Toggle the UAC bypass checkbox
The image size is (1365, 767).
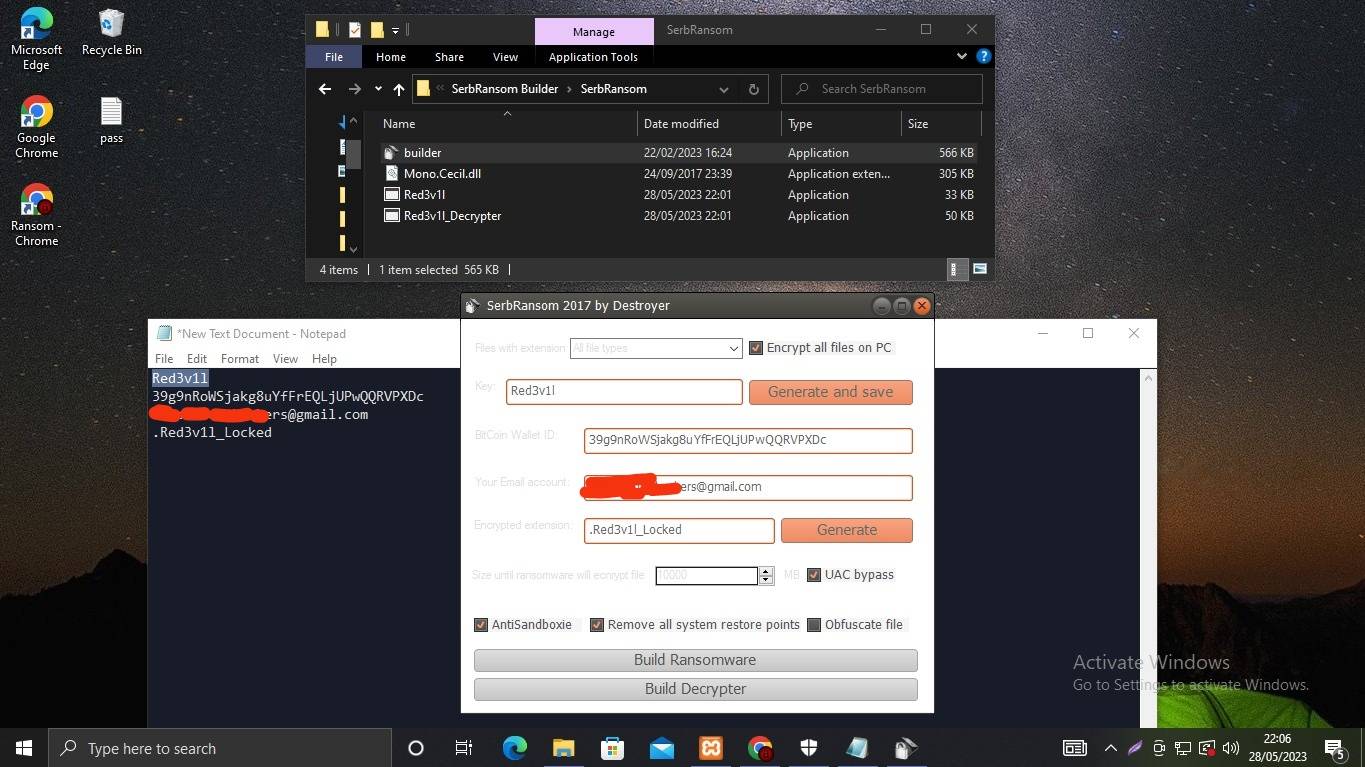[x=814, y=575]
